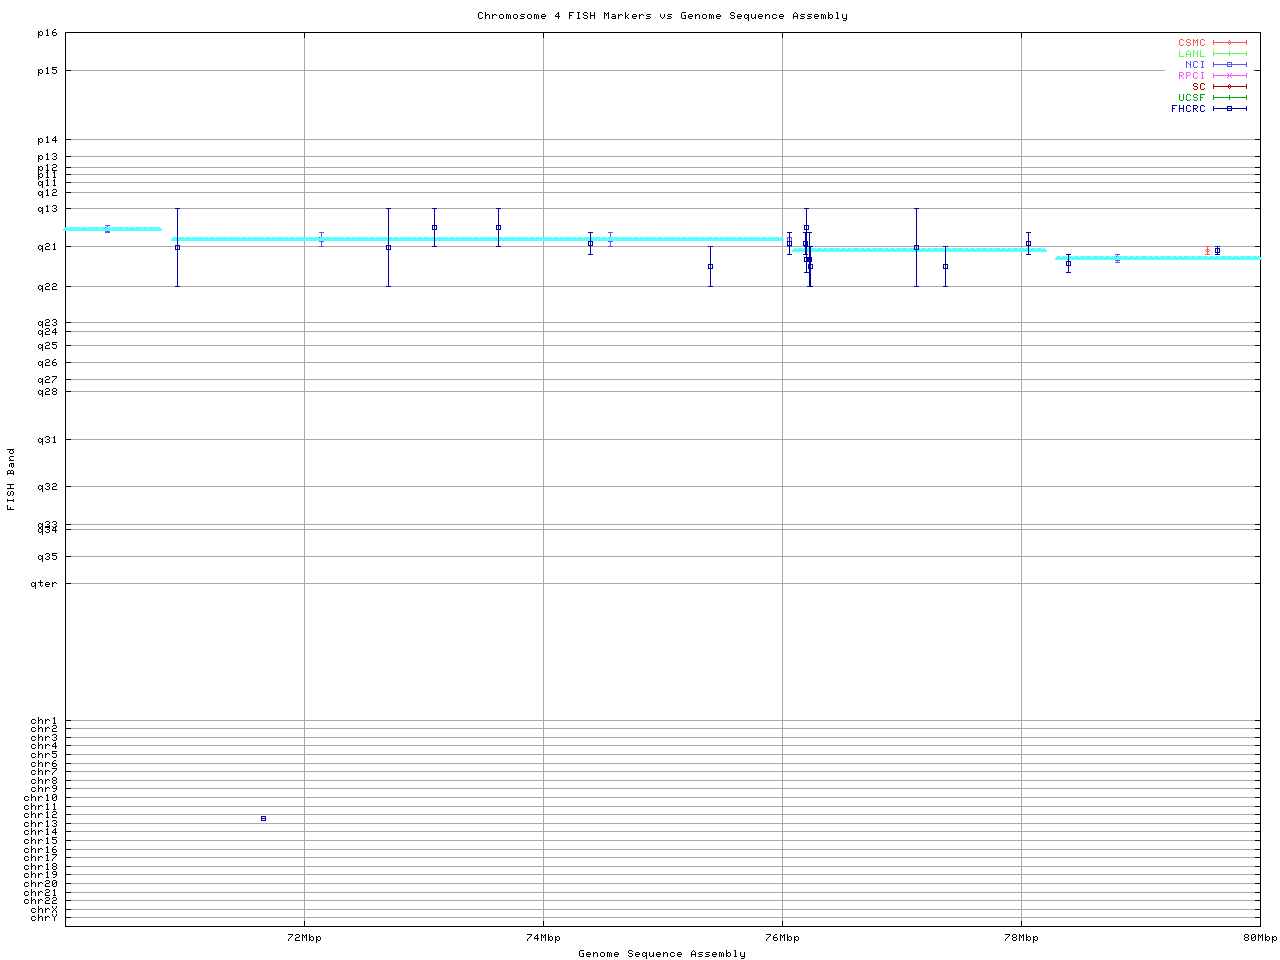Screen dimensions: 1280x960
Task: Click the CSMC legend marker symbol
Action: [1229, 43]
